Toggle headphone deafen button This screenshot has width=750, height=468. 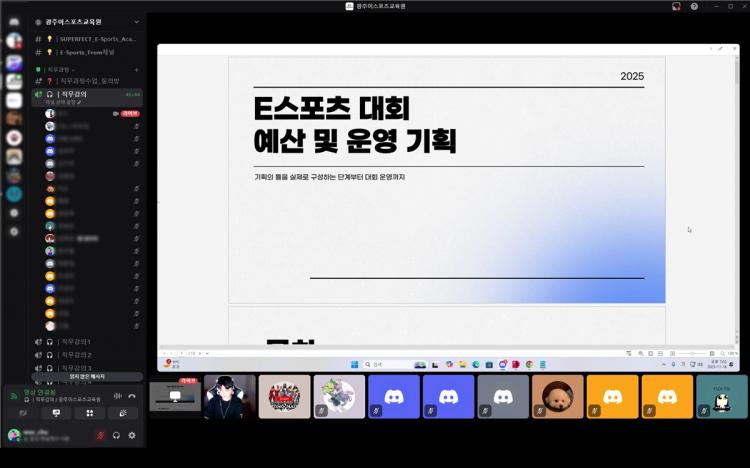click(x=116, y=435)
